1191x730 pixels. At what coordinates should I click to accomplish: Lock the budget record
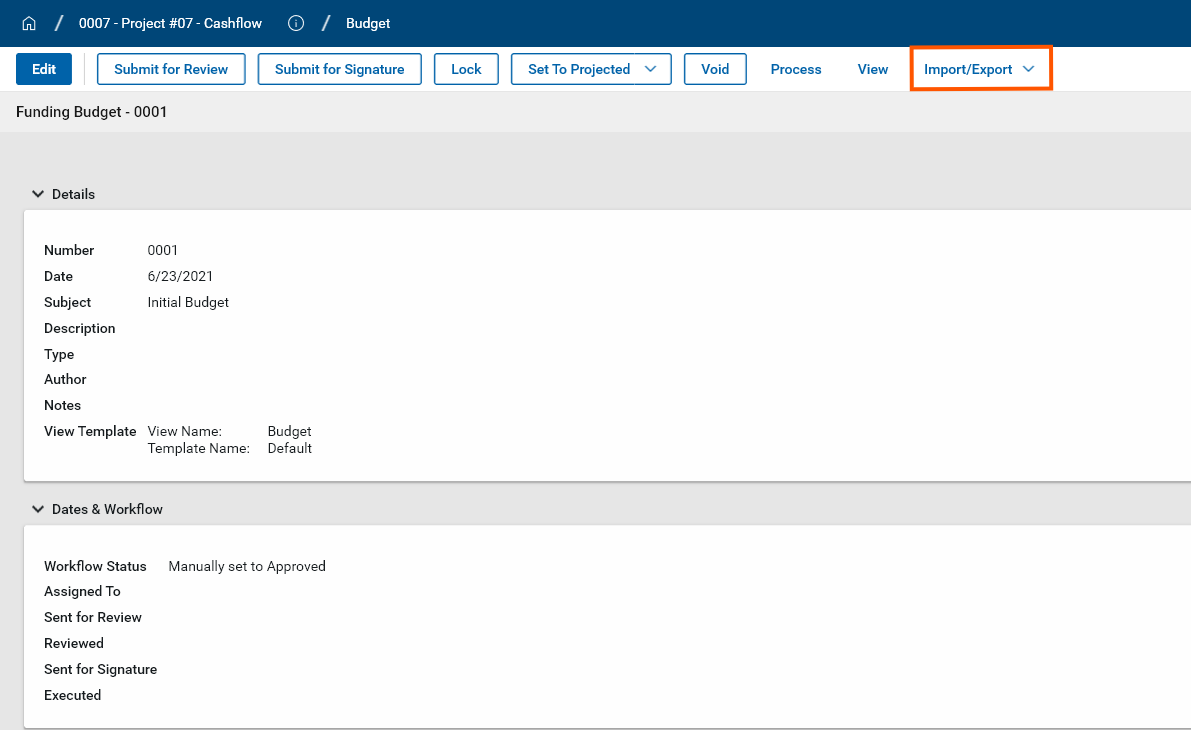(466, 69)
